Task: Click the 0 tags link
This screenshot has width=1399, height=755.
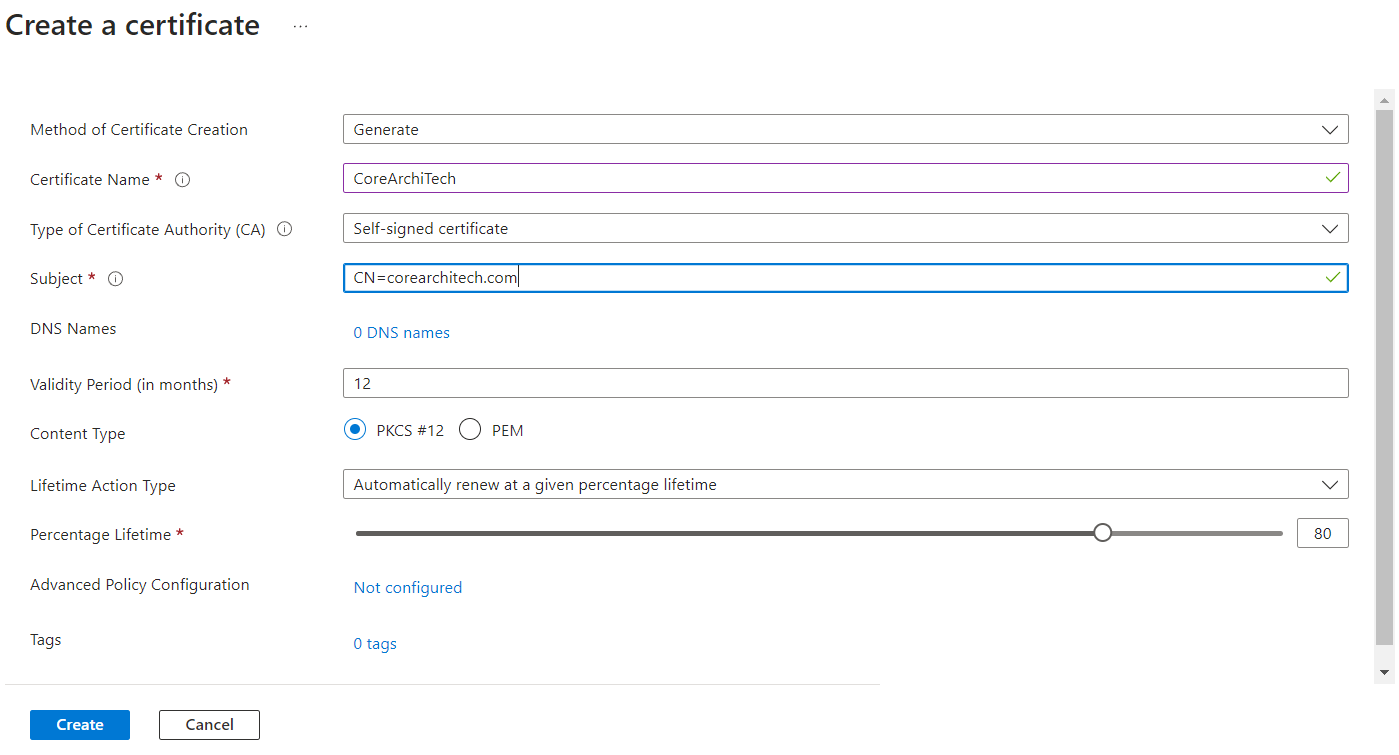Action: pyautogui.click(x=375, y=643)
